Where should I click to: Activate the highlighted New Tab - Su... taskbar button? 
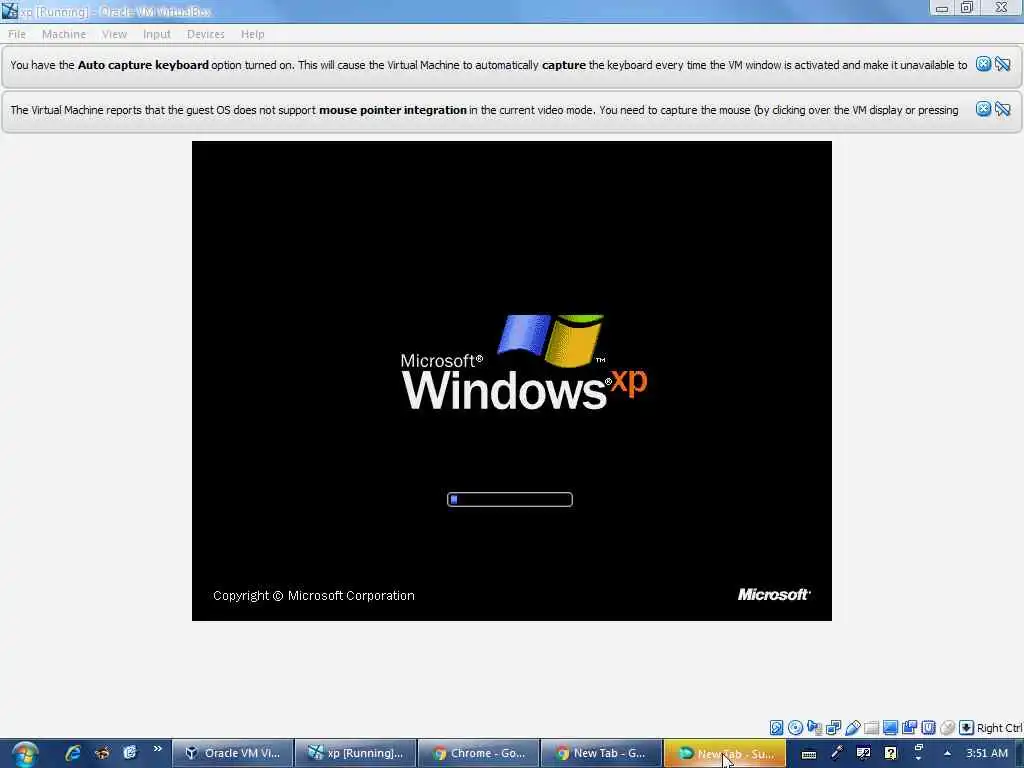(x=724, y=753)
